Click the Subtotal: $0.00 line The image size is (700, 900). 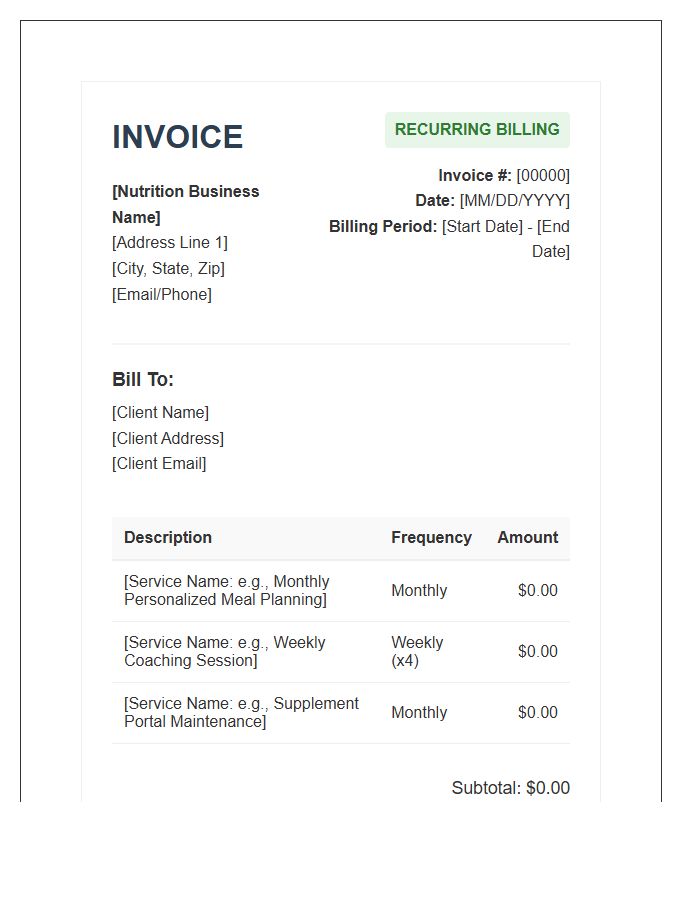511,788
